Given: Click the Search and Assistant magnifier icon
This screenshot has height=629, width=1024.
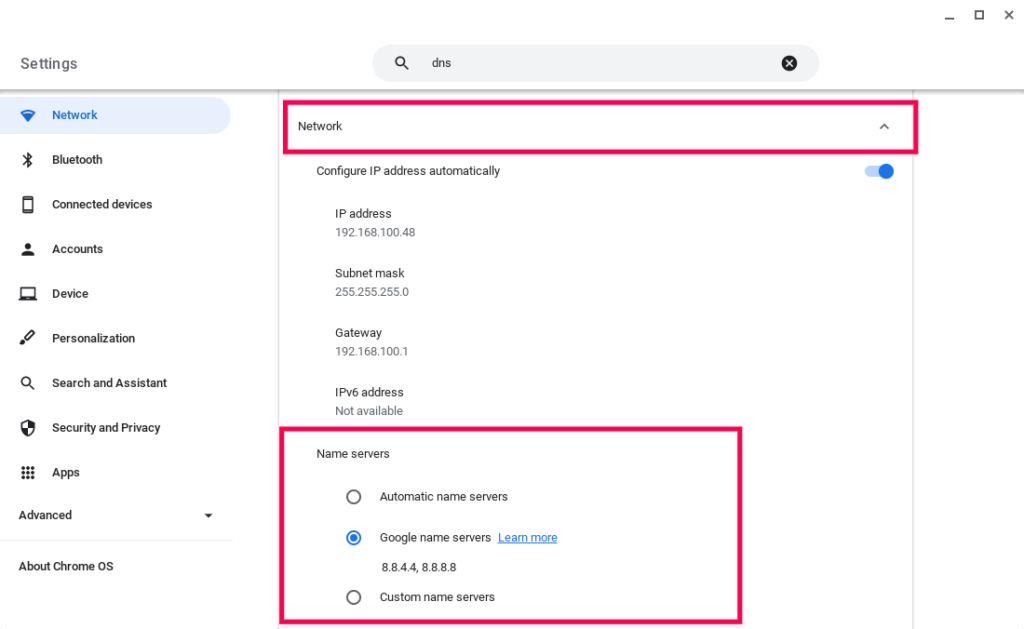Looking at the screenshot, I should pyautogui.click(x=27, y=383).
